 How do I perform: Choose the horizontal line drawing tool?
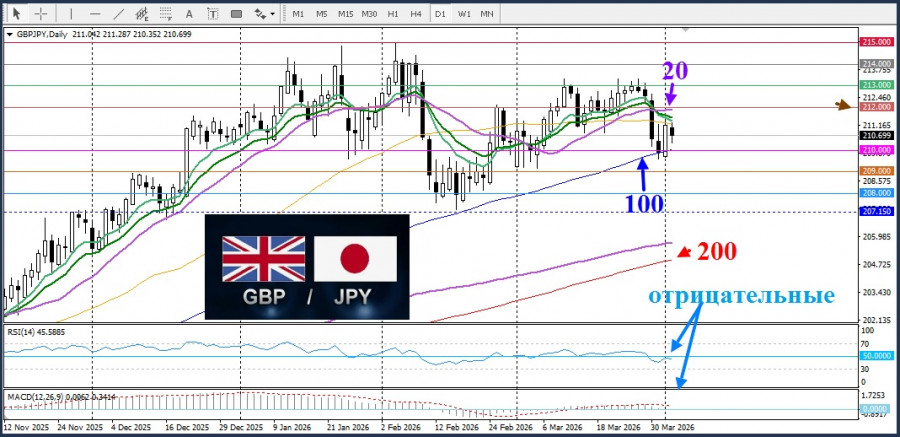pyautogui.click(x=95, y=13)
